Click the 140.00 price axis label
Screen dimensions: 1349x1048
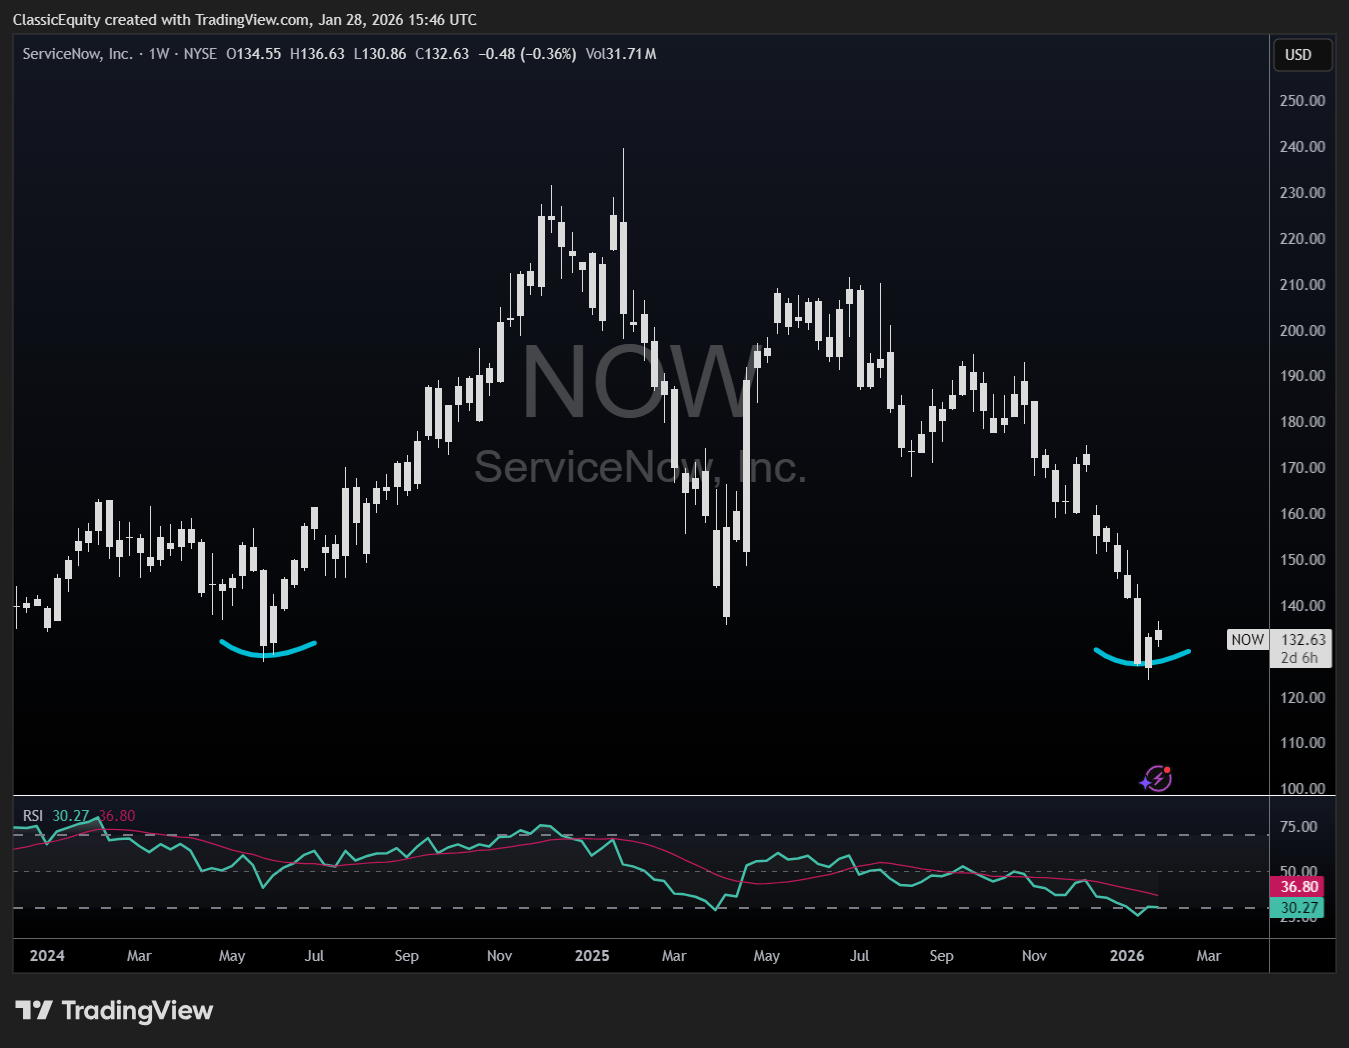pyautogui.click(x=1303, y=606)
